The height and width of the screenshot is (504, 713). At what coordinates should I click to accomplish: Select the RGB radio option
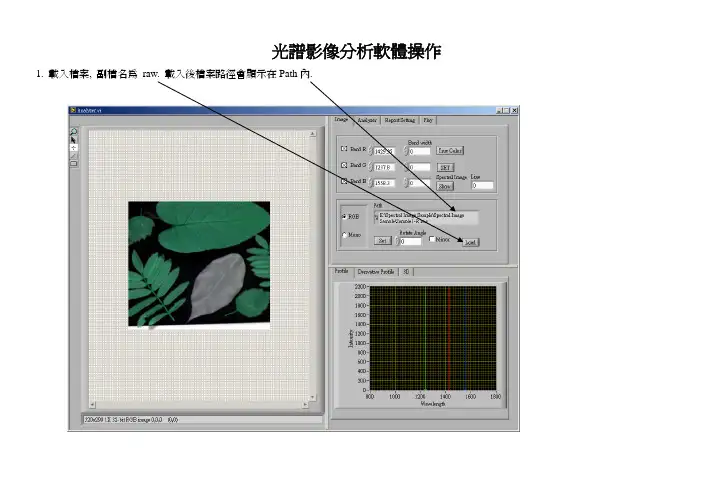click(345, 215)
